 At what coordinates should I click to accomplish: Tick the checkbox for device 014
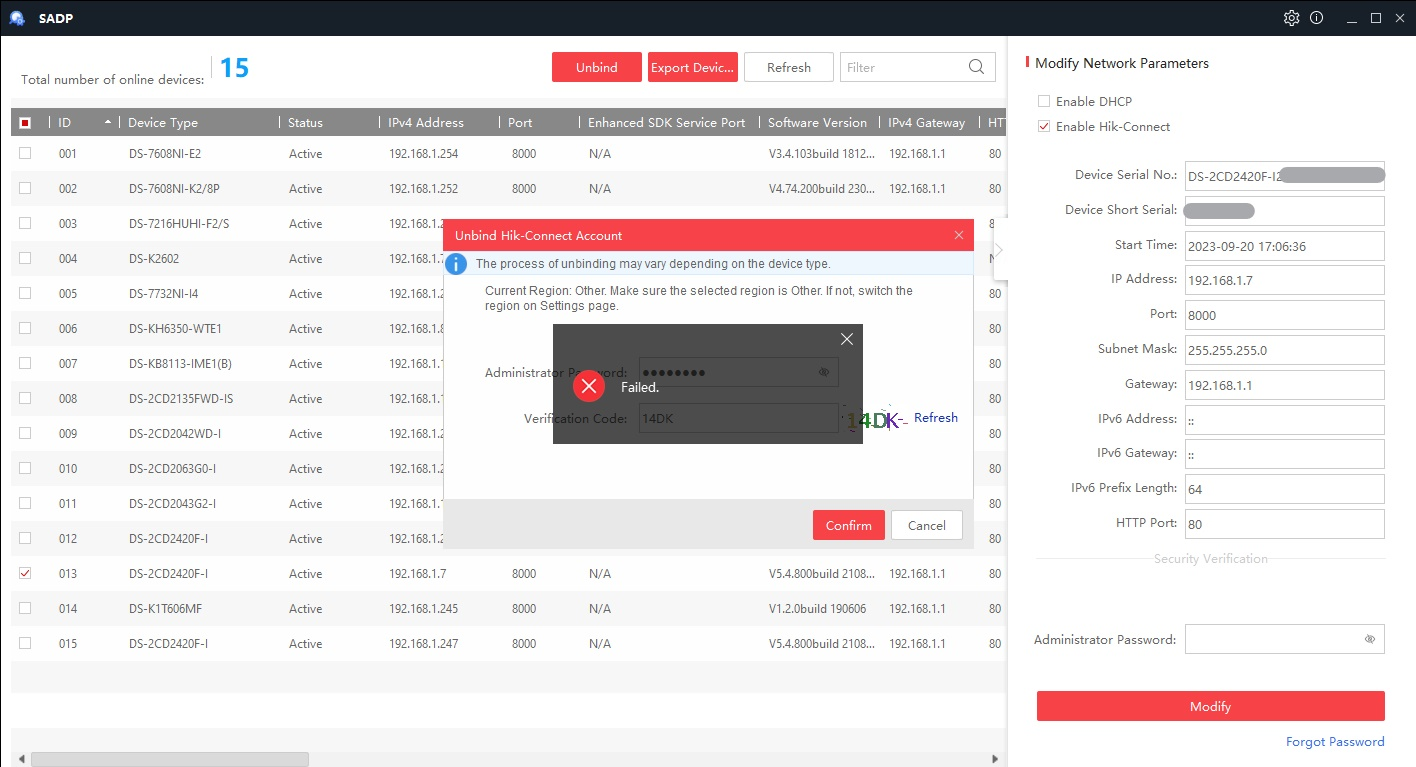(x=25, y=608)
